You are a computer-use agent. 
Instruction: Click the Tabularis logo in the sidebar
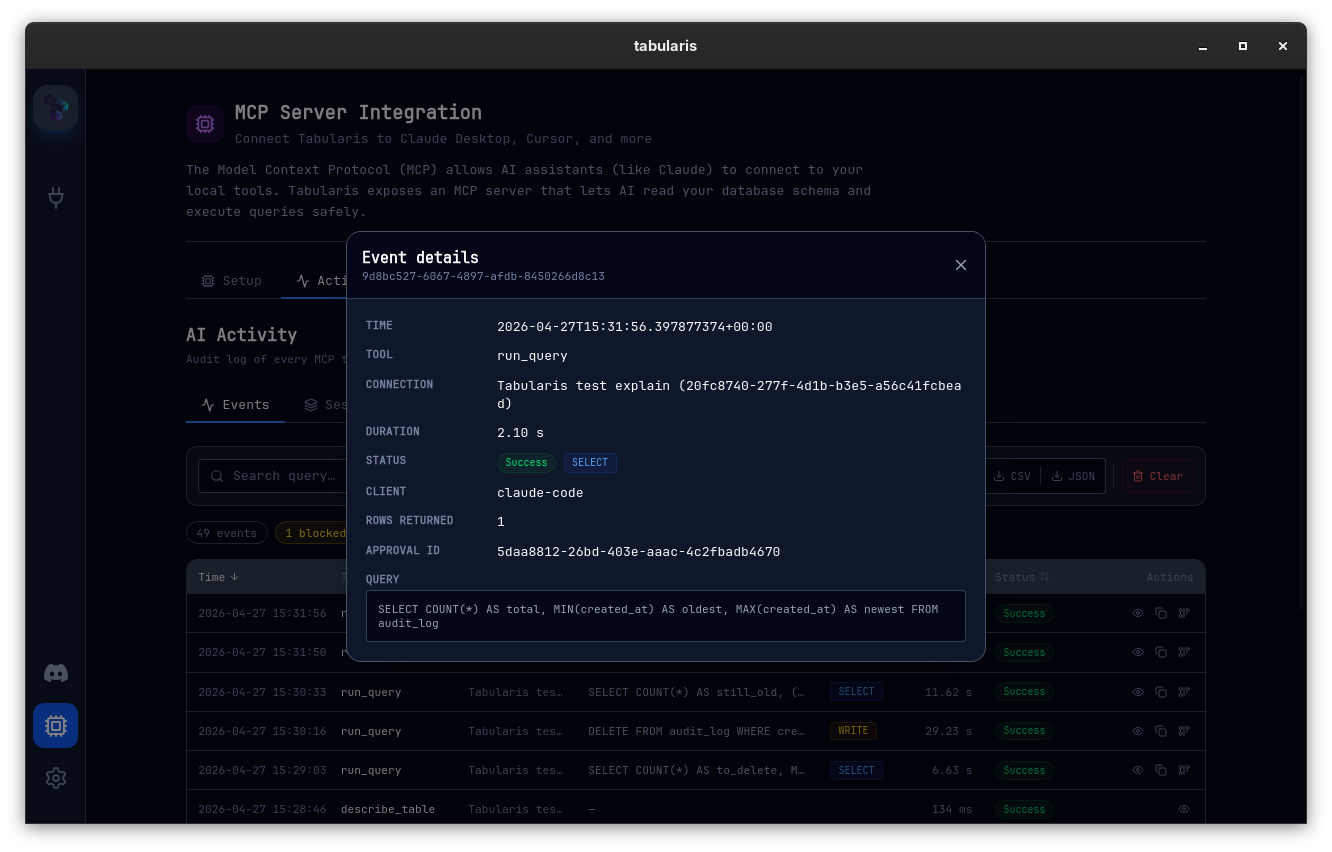(56, 108)
